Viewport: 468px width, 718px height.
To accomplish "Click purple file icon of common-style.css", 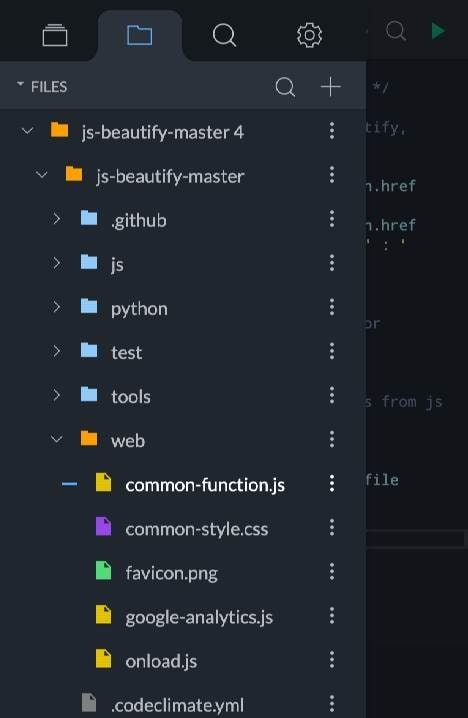I will pyautogui.click(x=103, y=526).
